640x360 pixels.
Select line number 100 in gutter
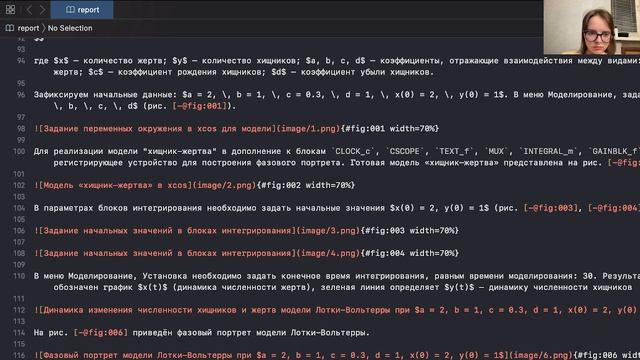click(19, 151)
